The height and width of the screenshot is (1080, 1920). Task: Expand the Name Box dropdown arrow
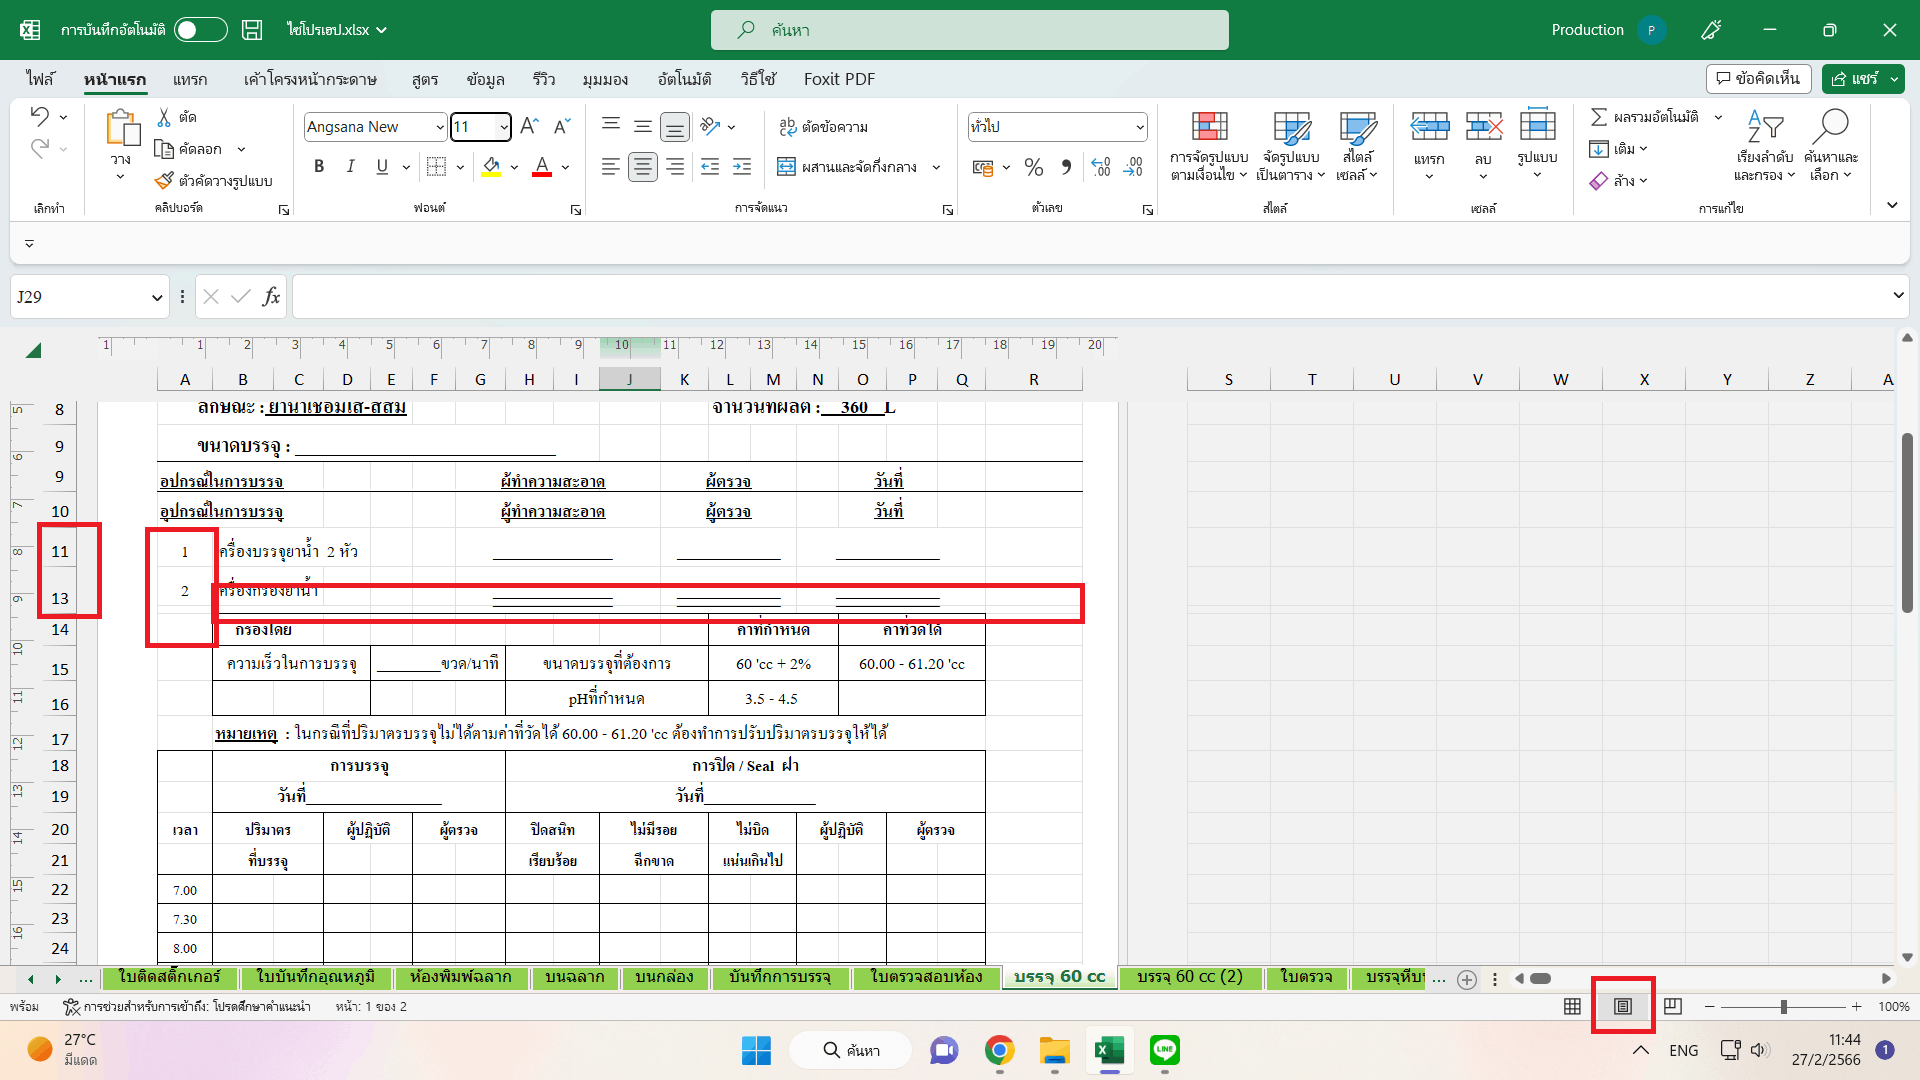coord(157,297)
